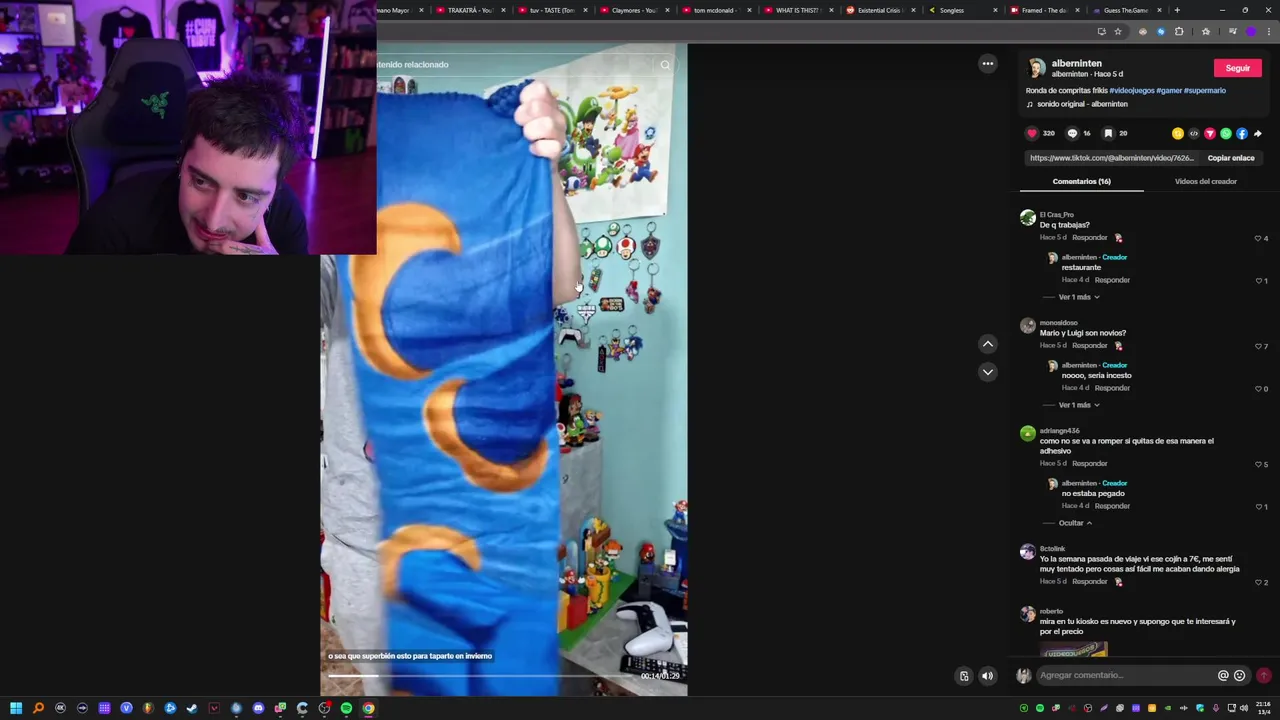
Task: Insert an @ mention in comment box
Action: click(1222, 675)
